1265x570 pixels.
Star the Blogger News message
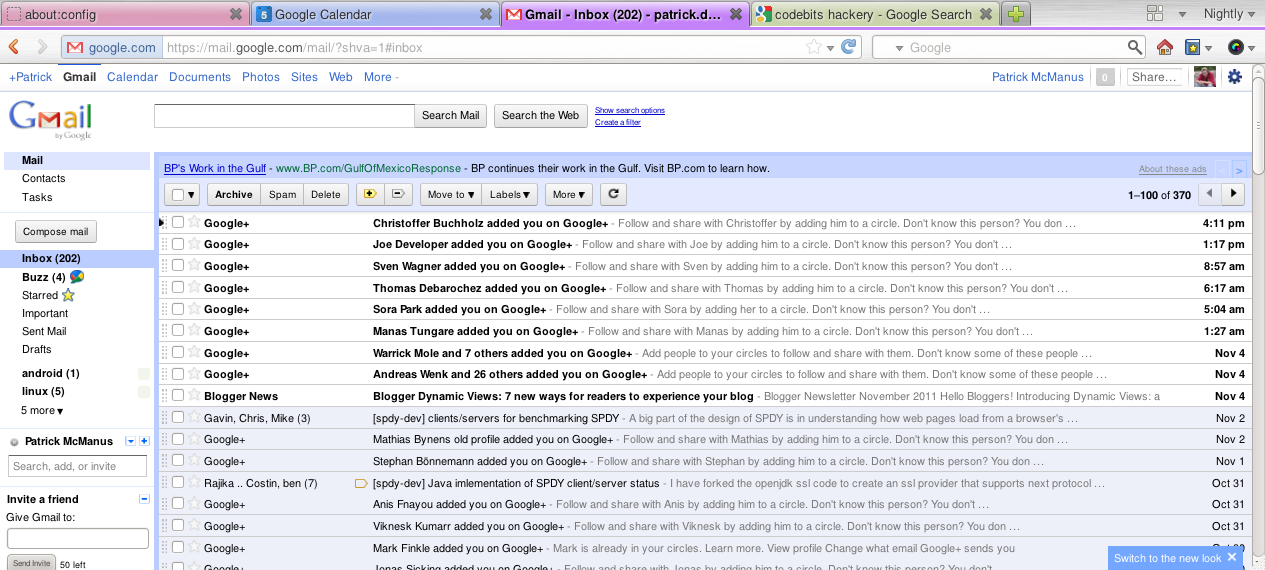tap(194, 395)
